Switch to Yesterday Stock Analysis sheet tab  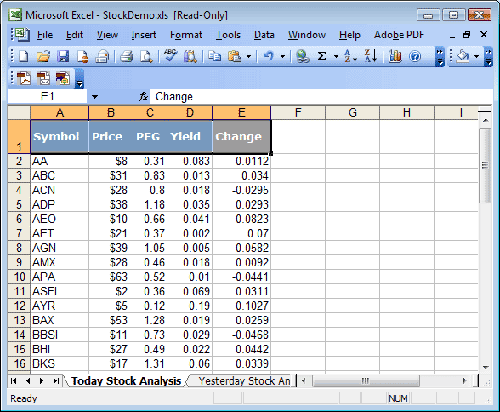244,381
